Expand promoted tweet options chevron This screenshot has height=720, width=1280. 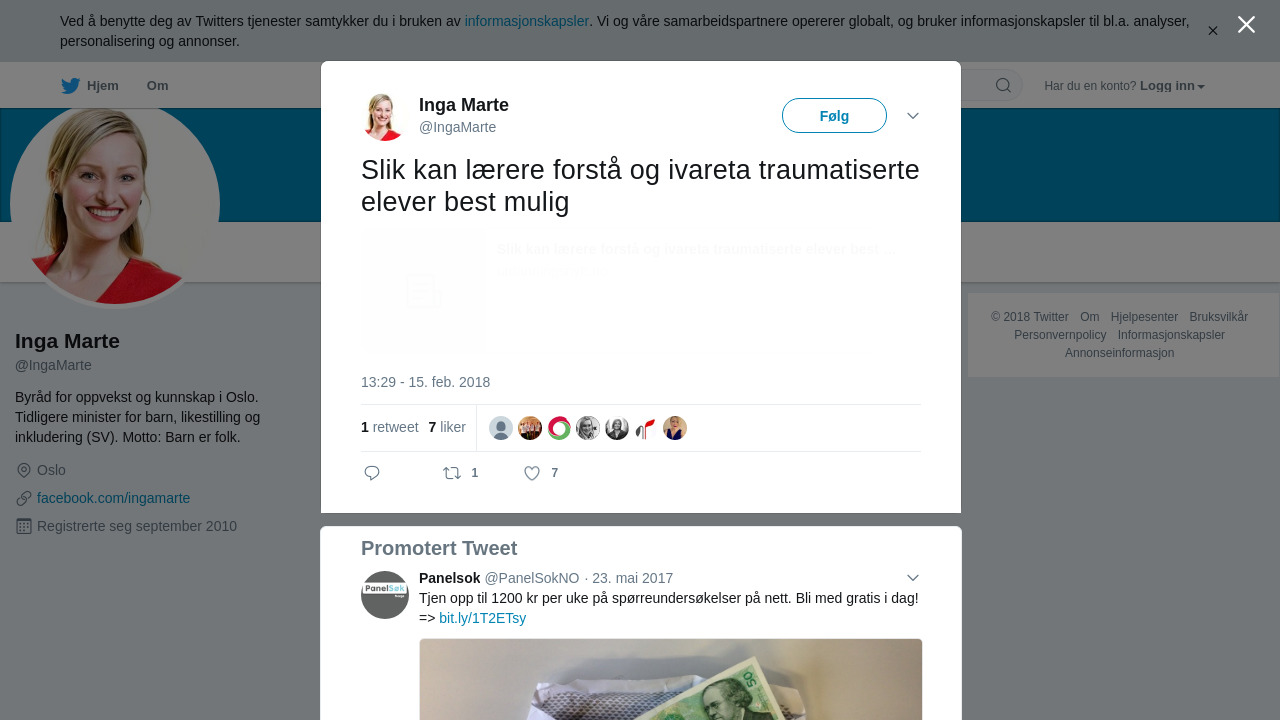click(913, 578)
